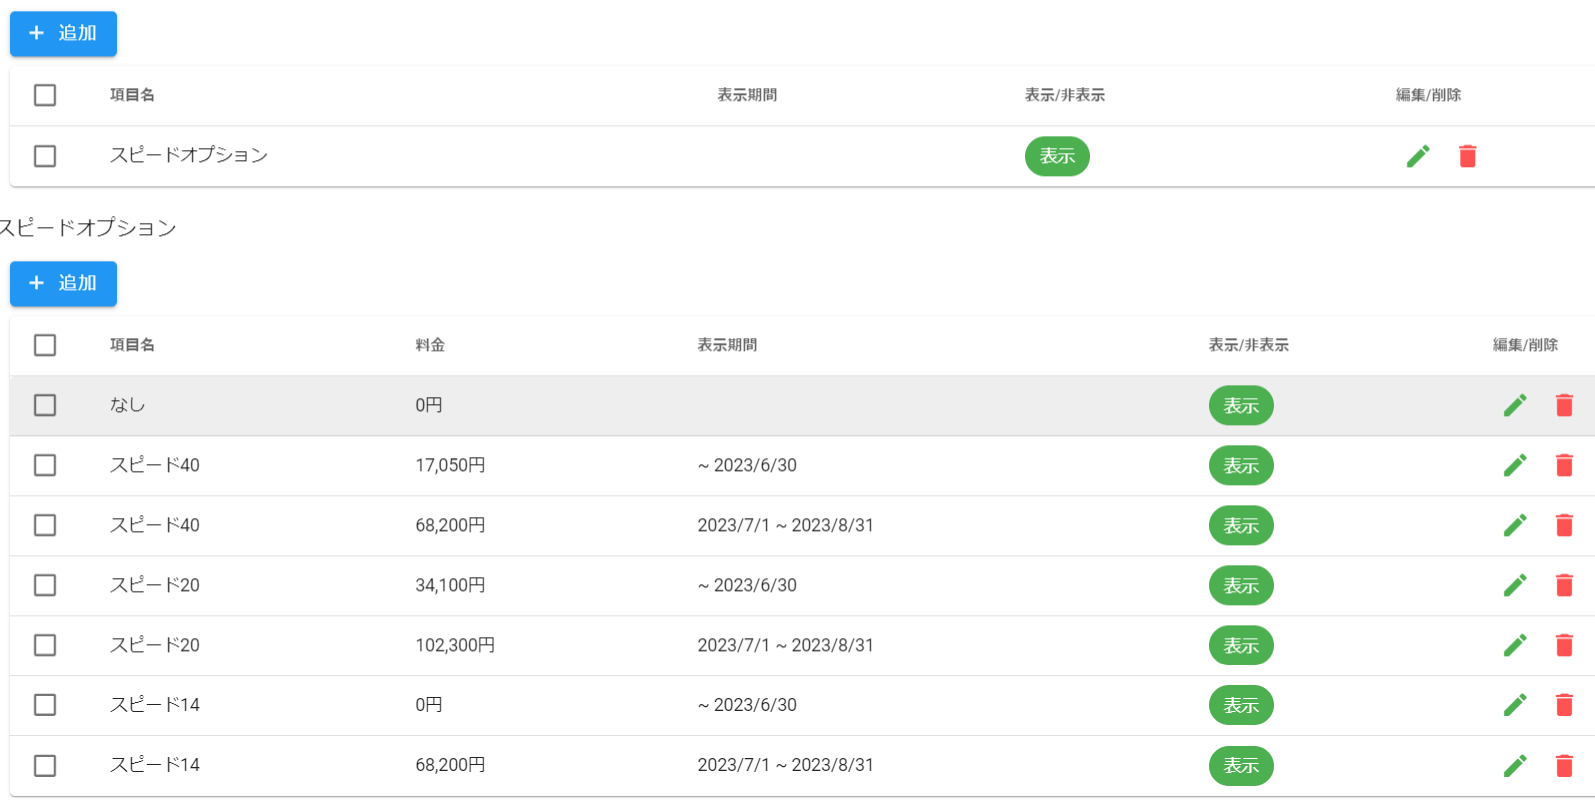The width and height of the screenshot is (1595, 810).
Task: Switch visibility of スピード14 priced 68,200円
Action: tap(1241, 765)
